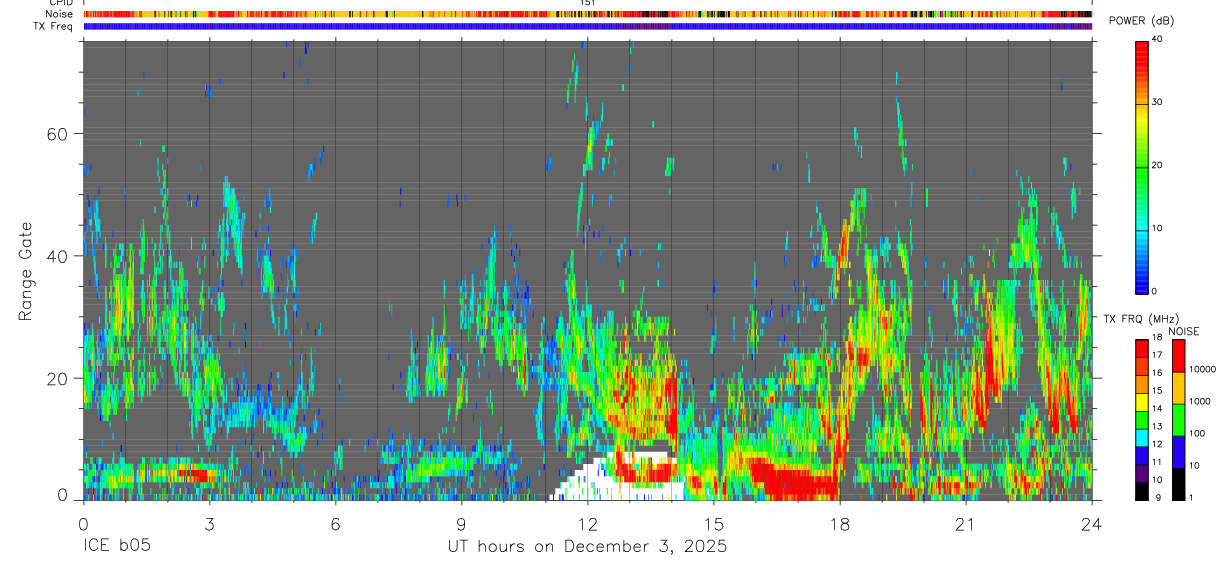Screen dimensions: 1228x567
Task: Click the '24' hour tick on the time axis
Action: pos(1092,524)
